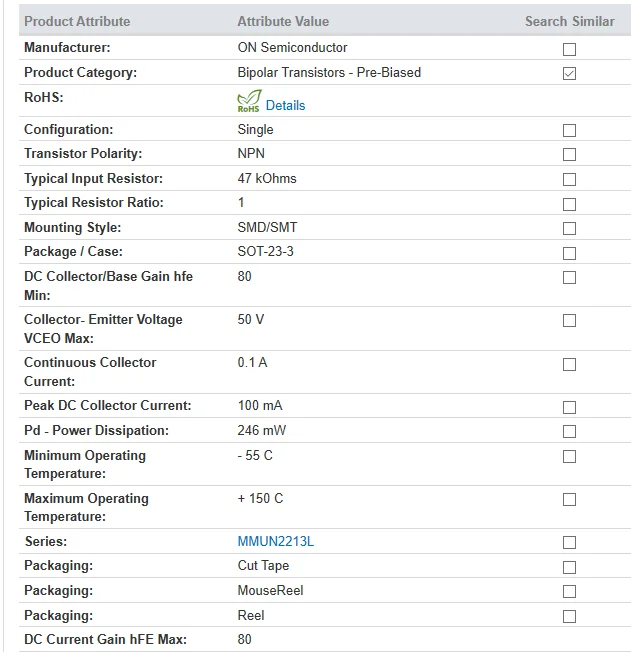Viewport: 631px width, 652px height.
Task: Click the RoHS: attribute label
Action: 44,97
